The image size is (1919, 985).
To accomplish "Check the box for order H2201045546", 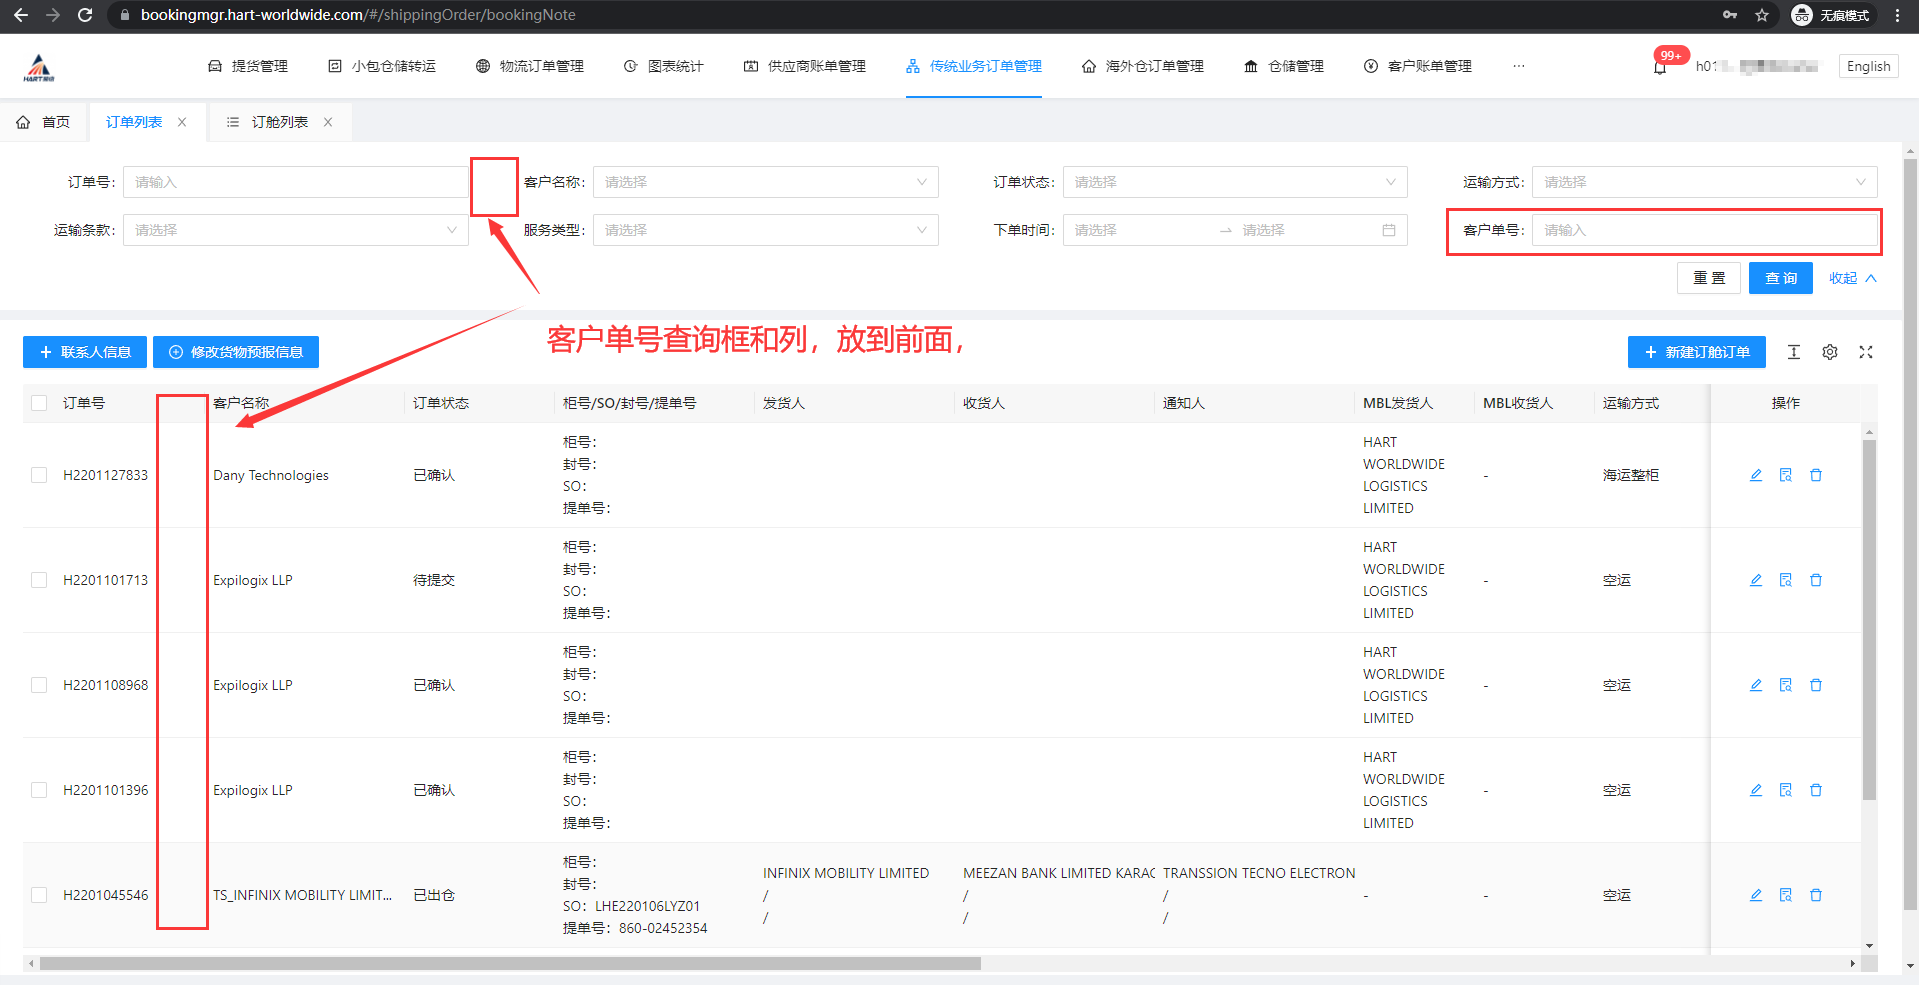I will (x=39, y=895).
